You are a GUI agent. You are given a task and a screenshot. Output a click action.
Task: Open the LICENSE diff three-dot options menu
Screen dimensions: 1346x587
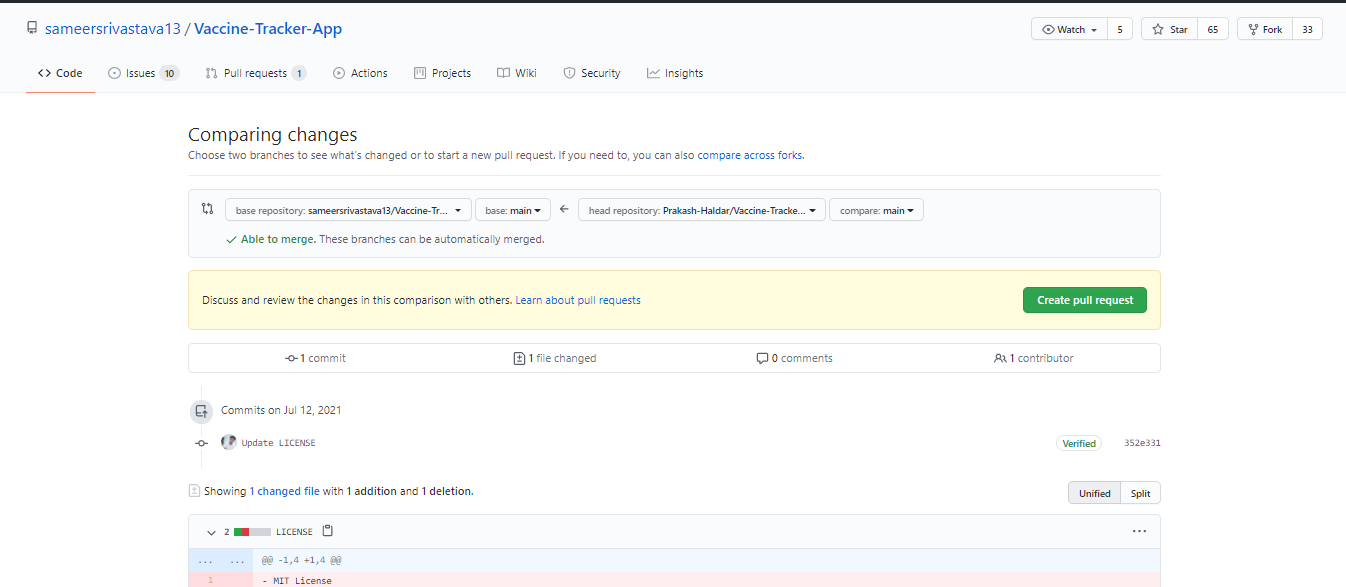point(1139,531)
